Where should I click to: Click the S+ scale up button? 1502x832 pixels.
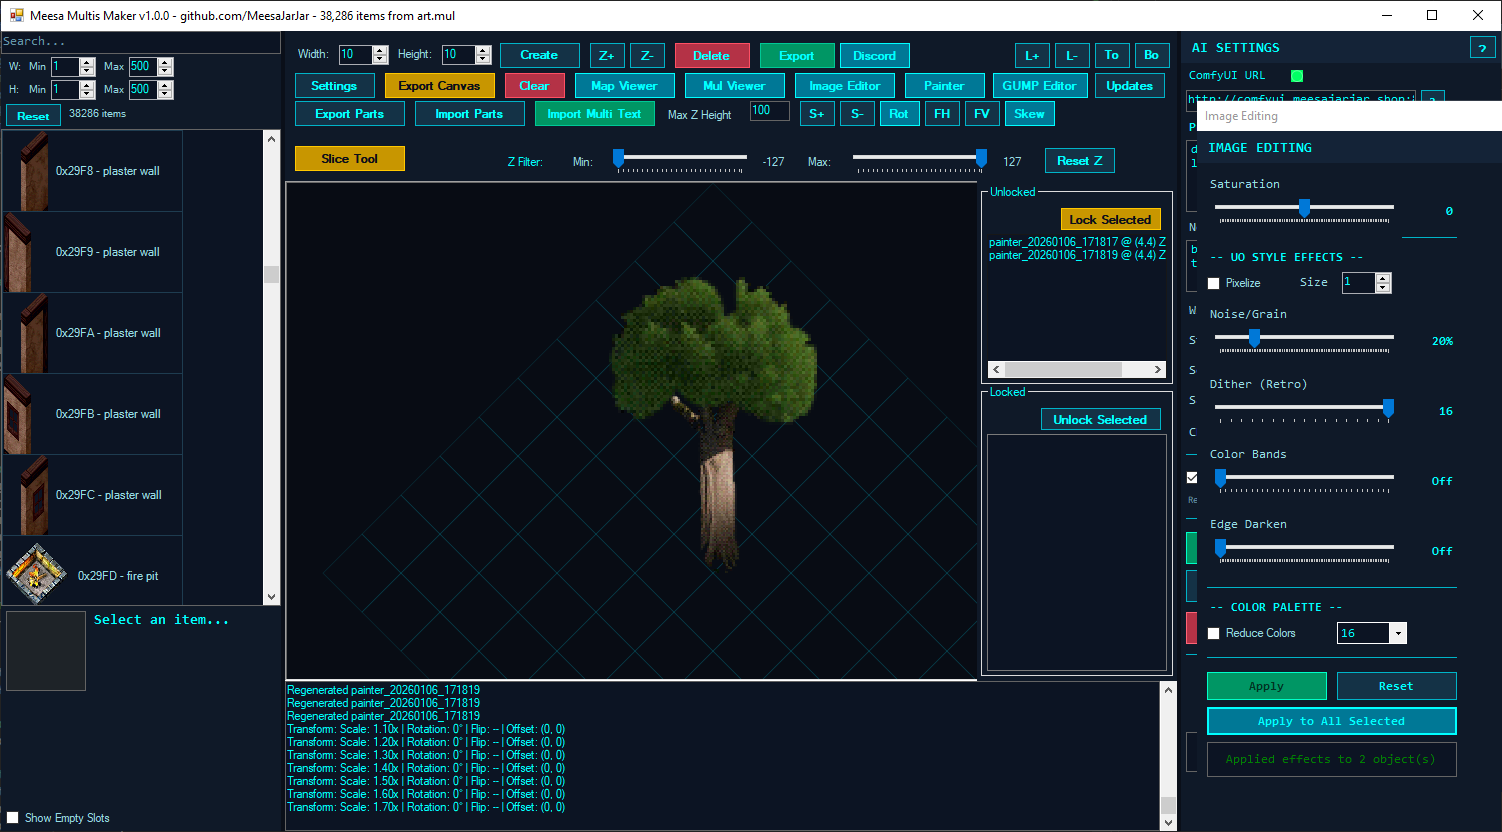(x=817, y=114)
